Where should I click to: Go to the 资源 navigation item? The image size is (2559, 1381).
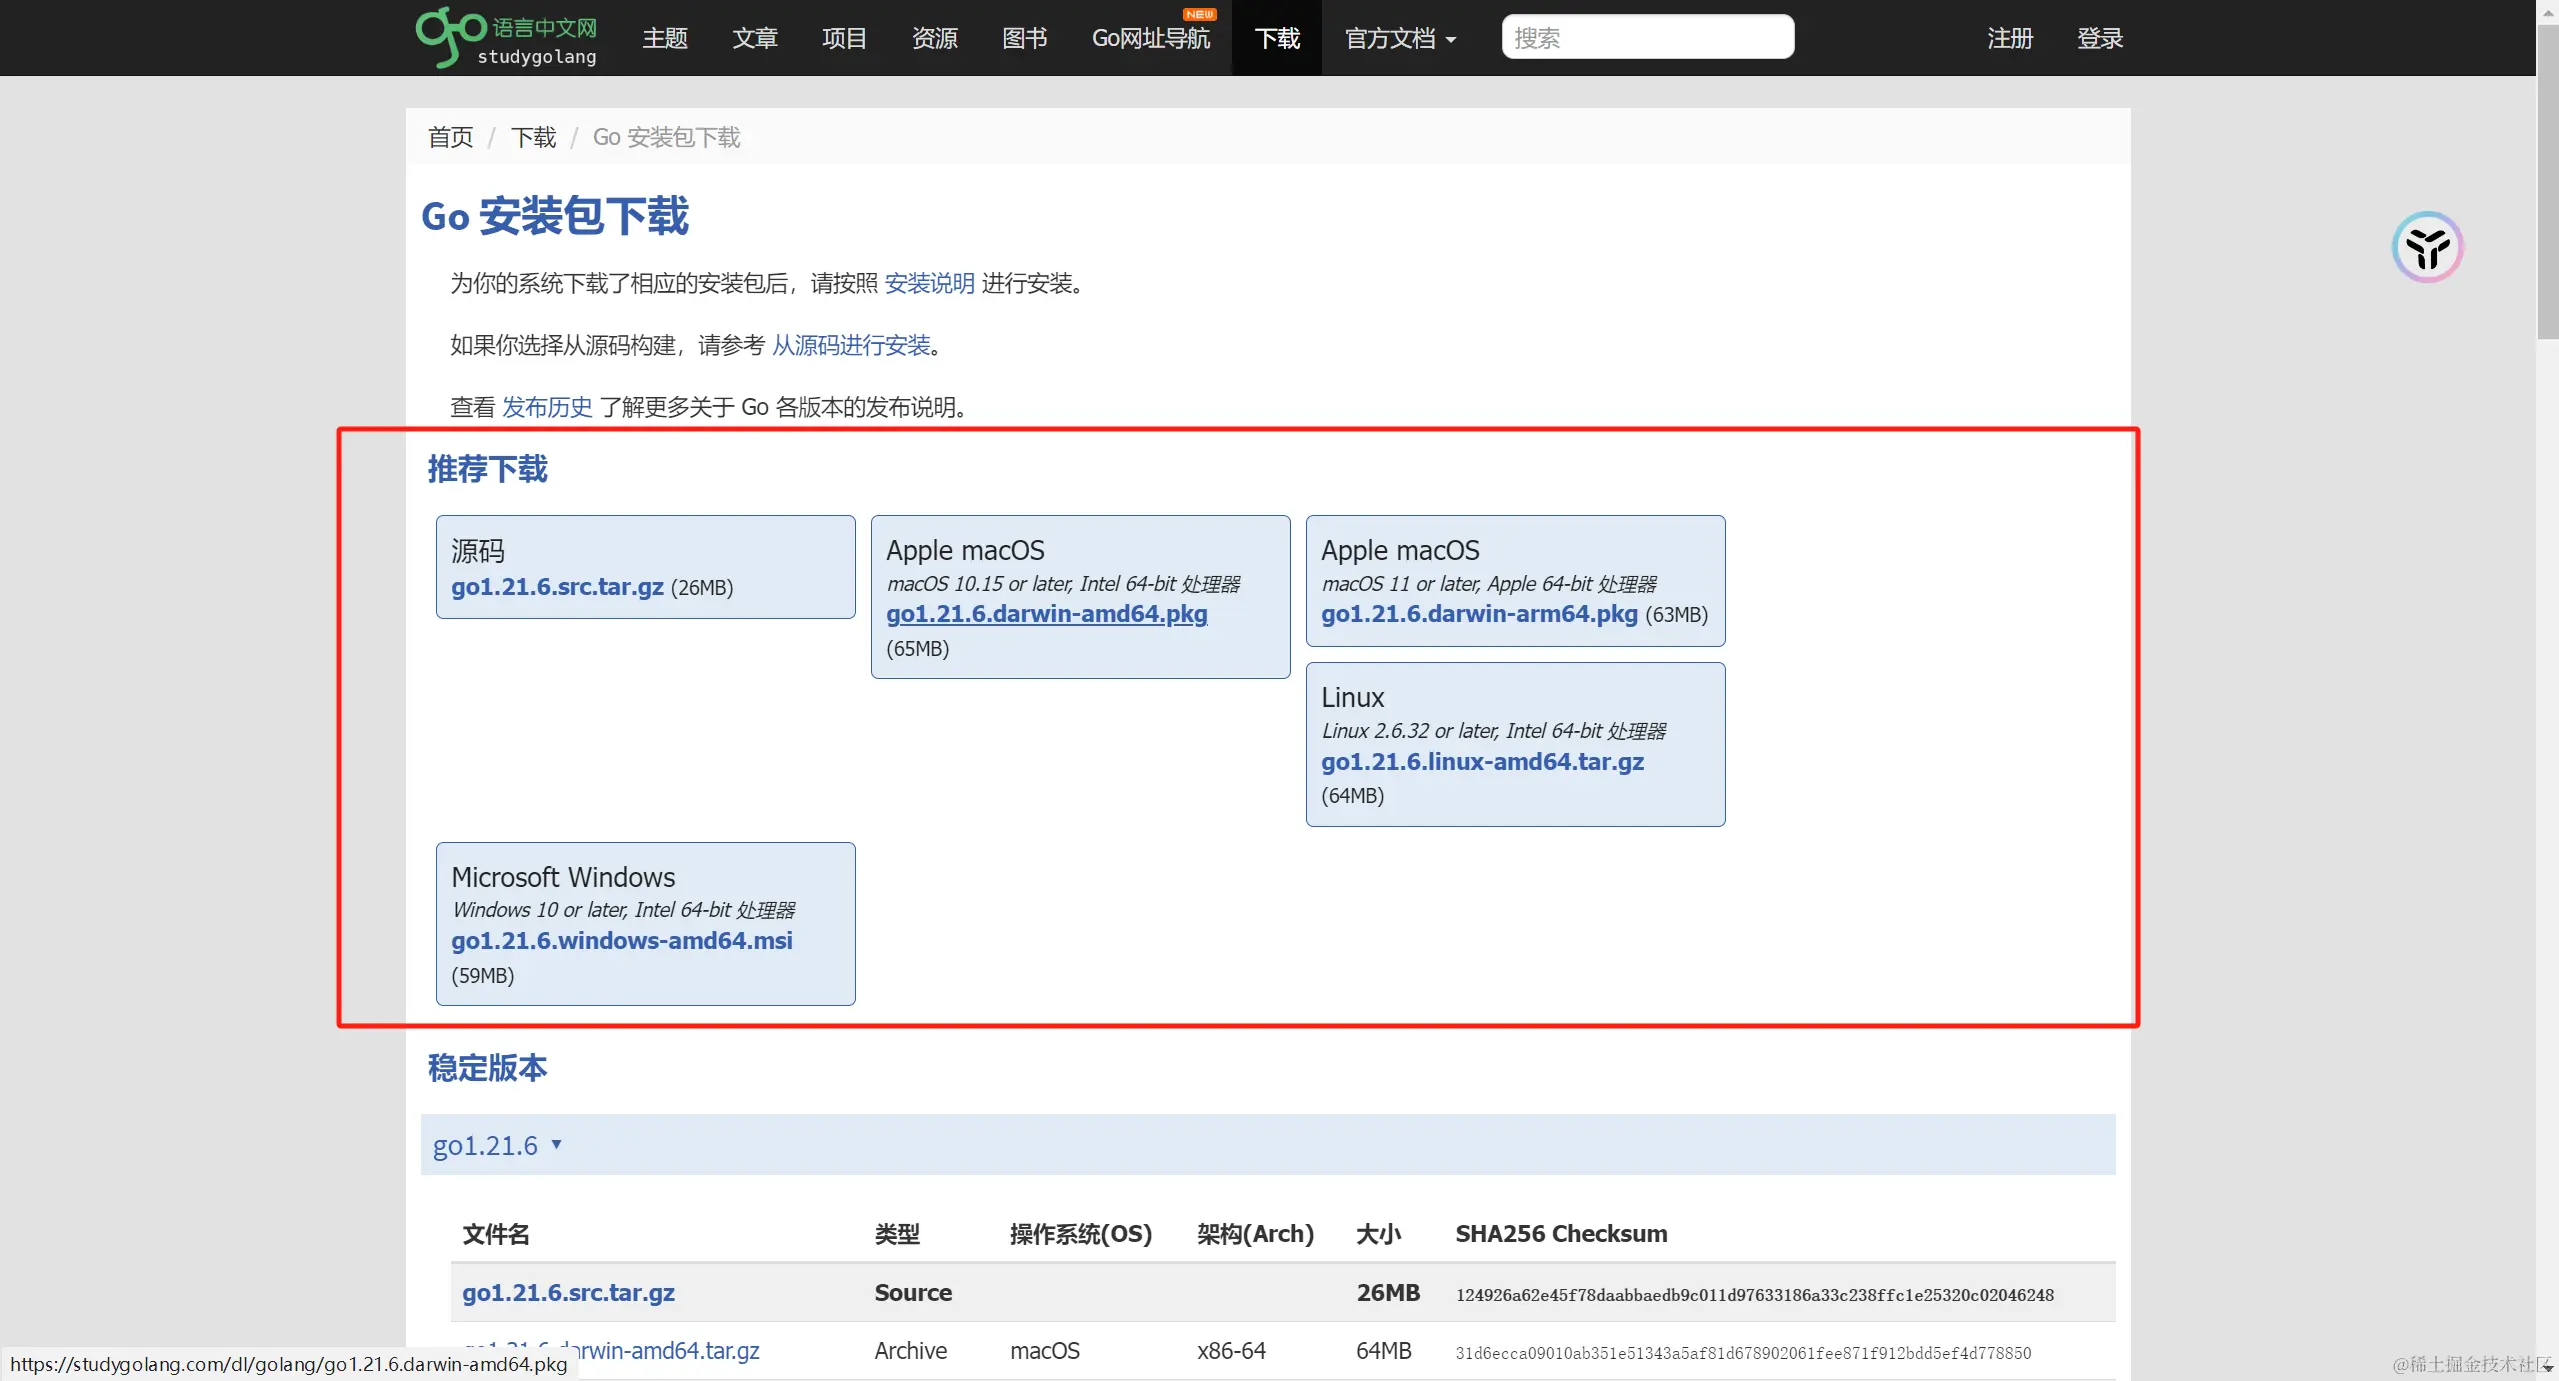tap(934, 38)
